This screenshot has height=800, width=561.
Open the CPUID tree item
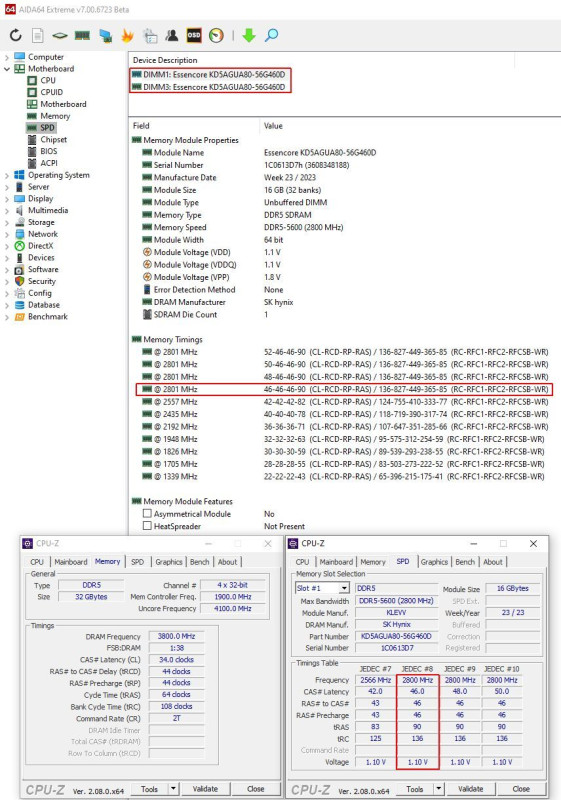(52, 92)
